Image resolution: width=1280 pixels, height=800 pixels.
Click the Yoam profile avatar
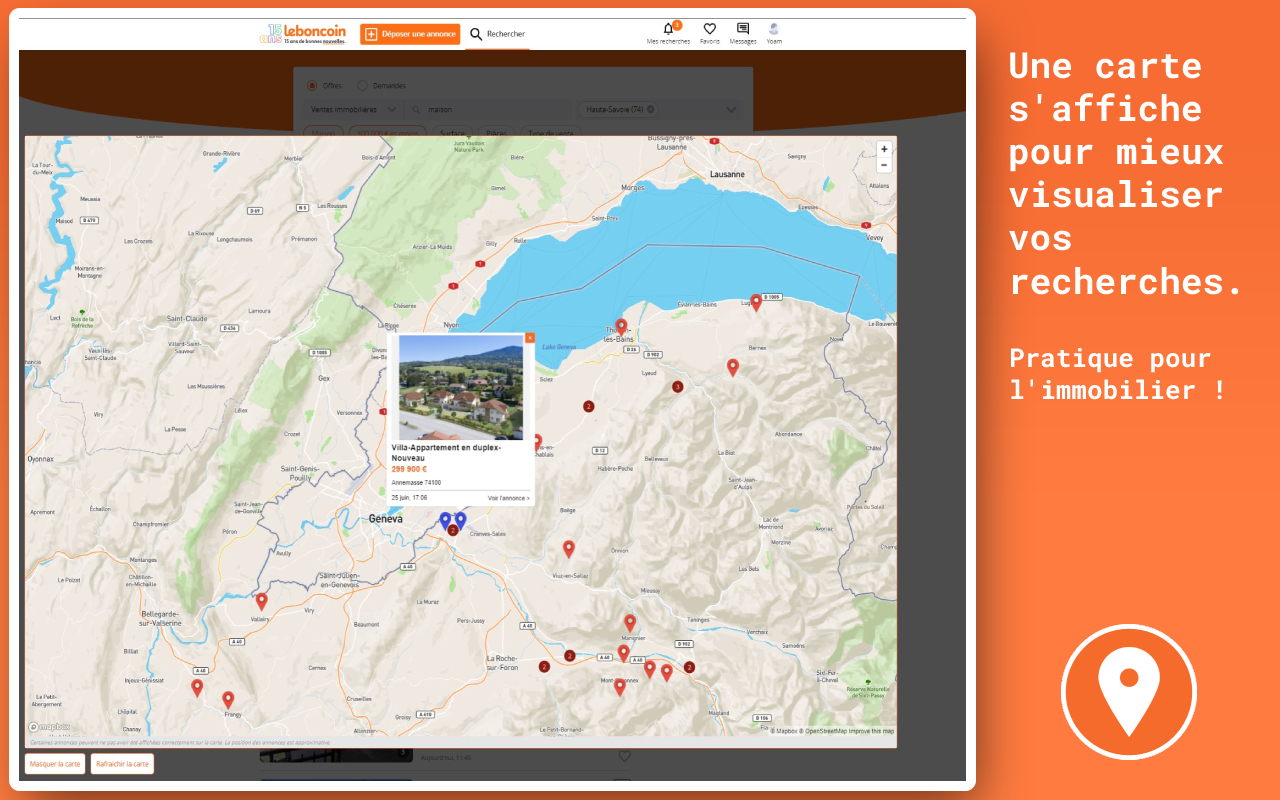[774, 29]
